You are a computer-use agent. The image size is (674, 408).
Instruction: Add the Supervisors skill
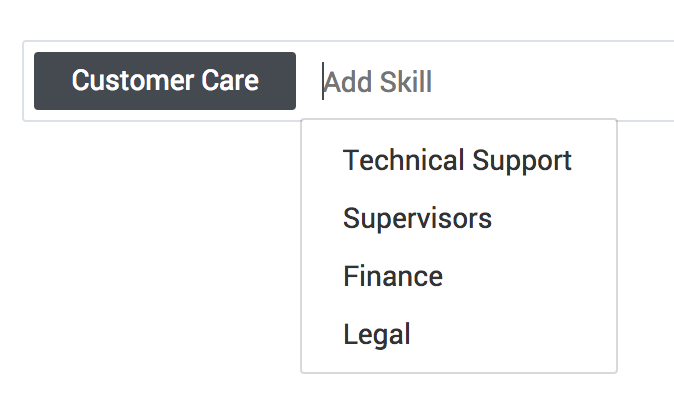[417, 218]
